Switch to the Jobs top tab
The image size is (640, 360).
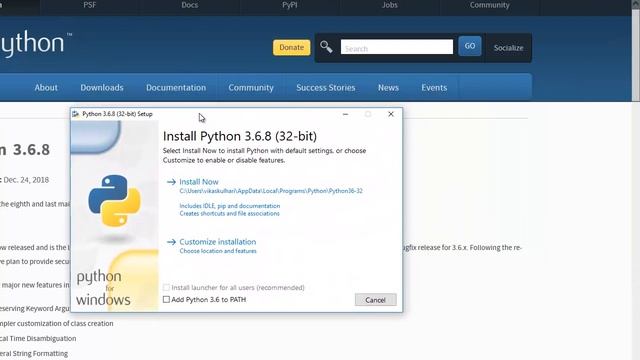(x=390, y=5)
